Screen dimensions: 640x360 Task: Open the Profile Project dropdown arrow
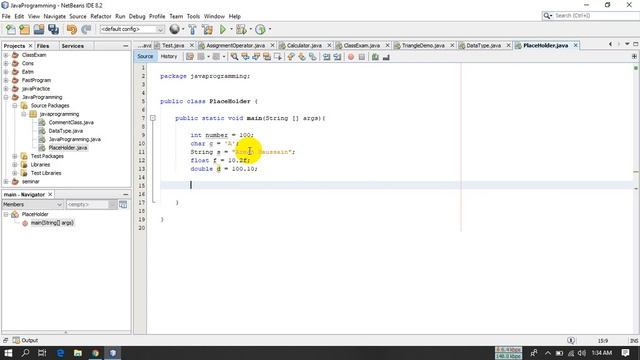coord(270,29)
